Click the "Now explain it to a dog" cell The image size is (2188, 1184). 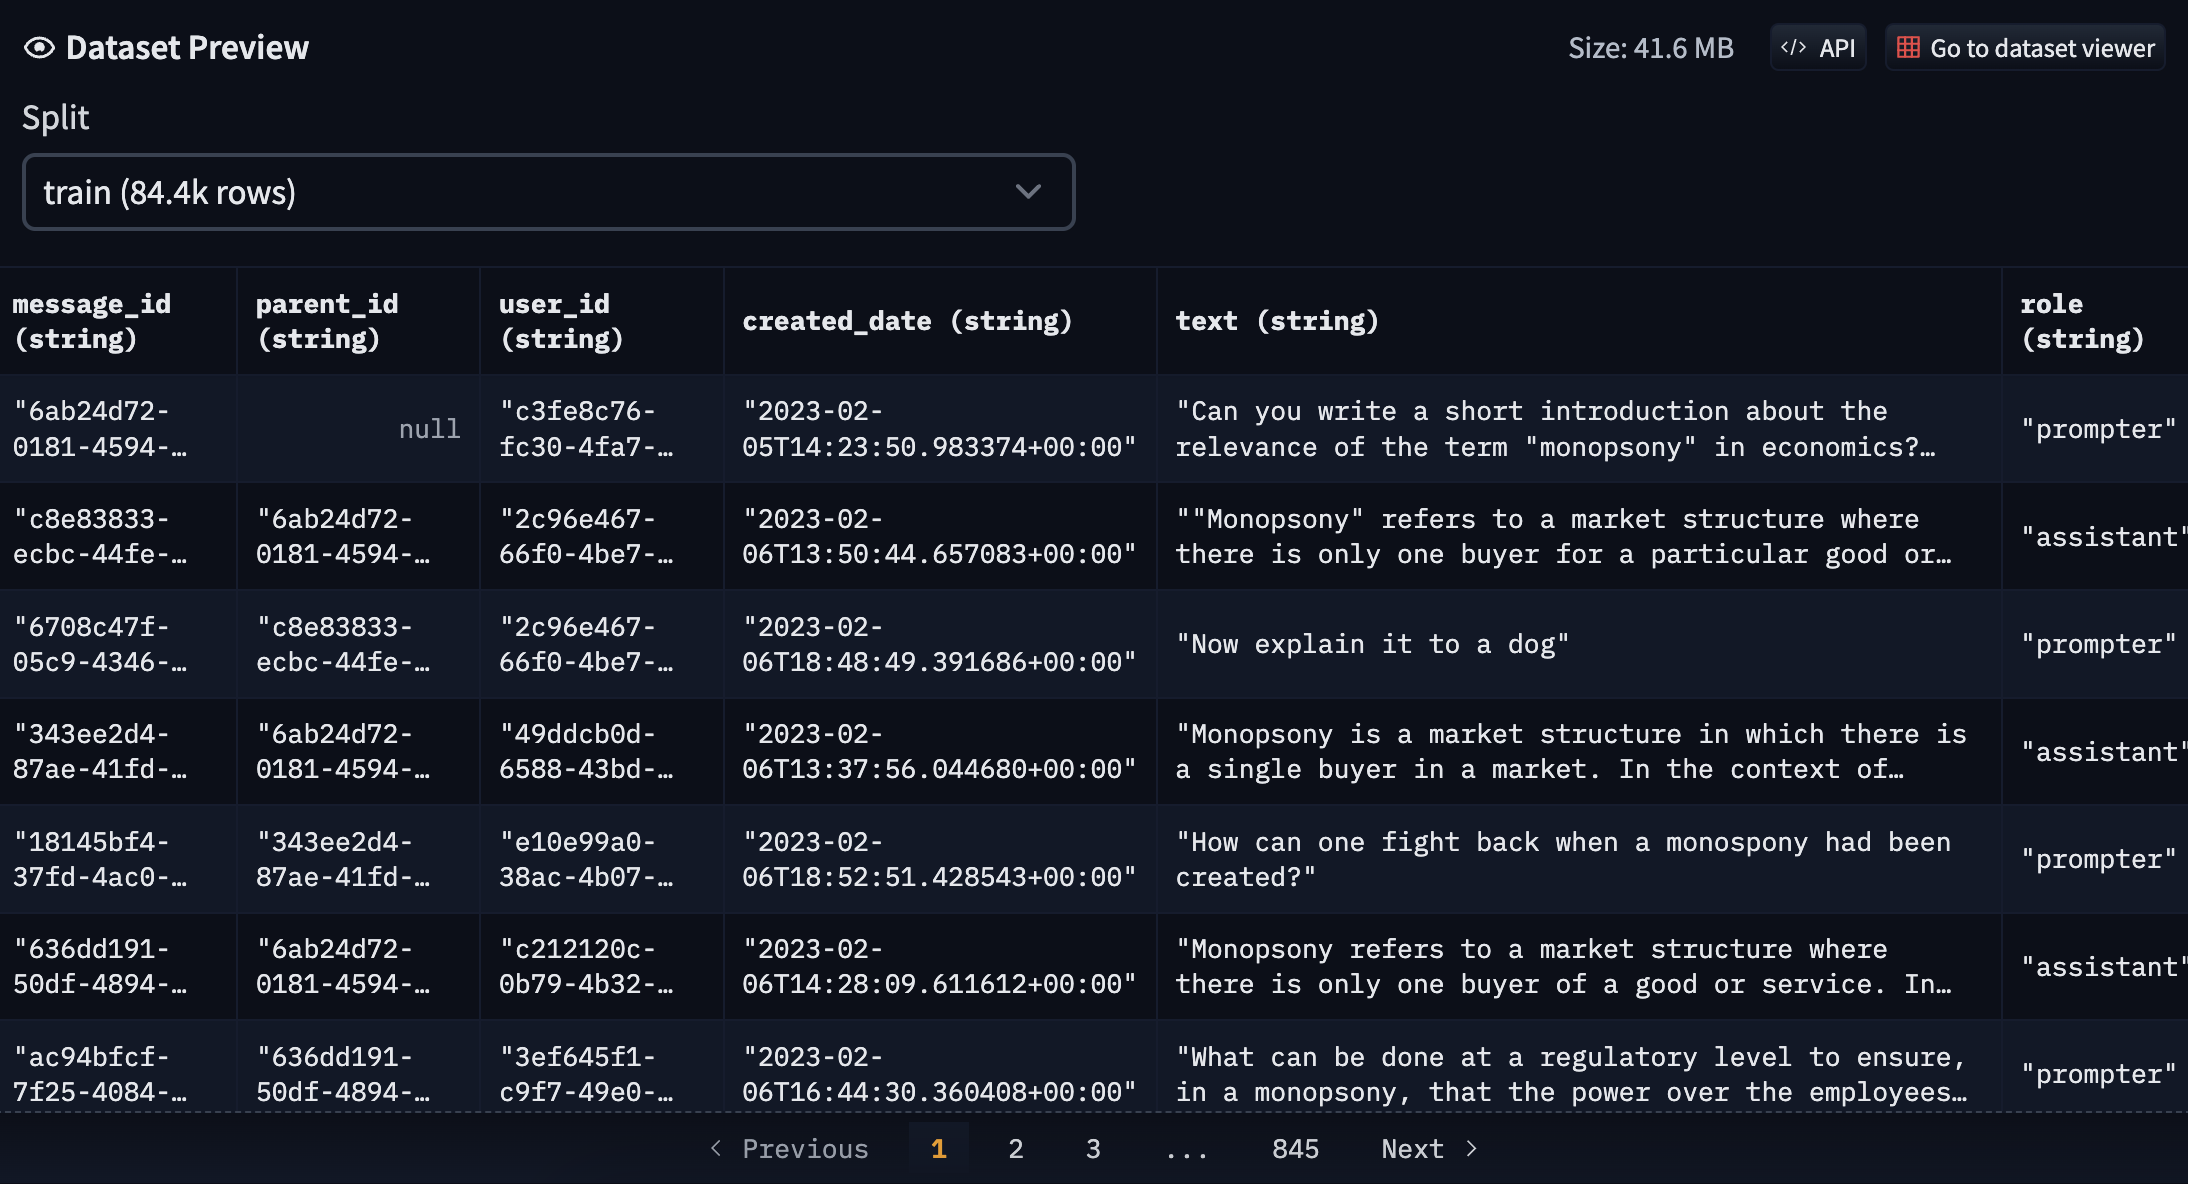[1372, 644]
